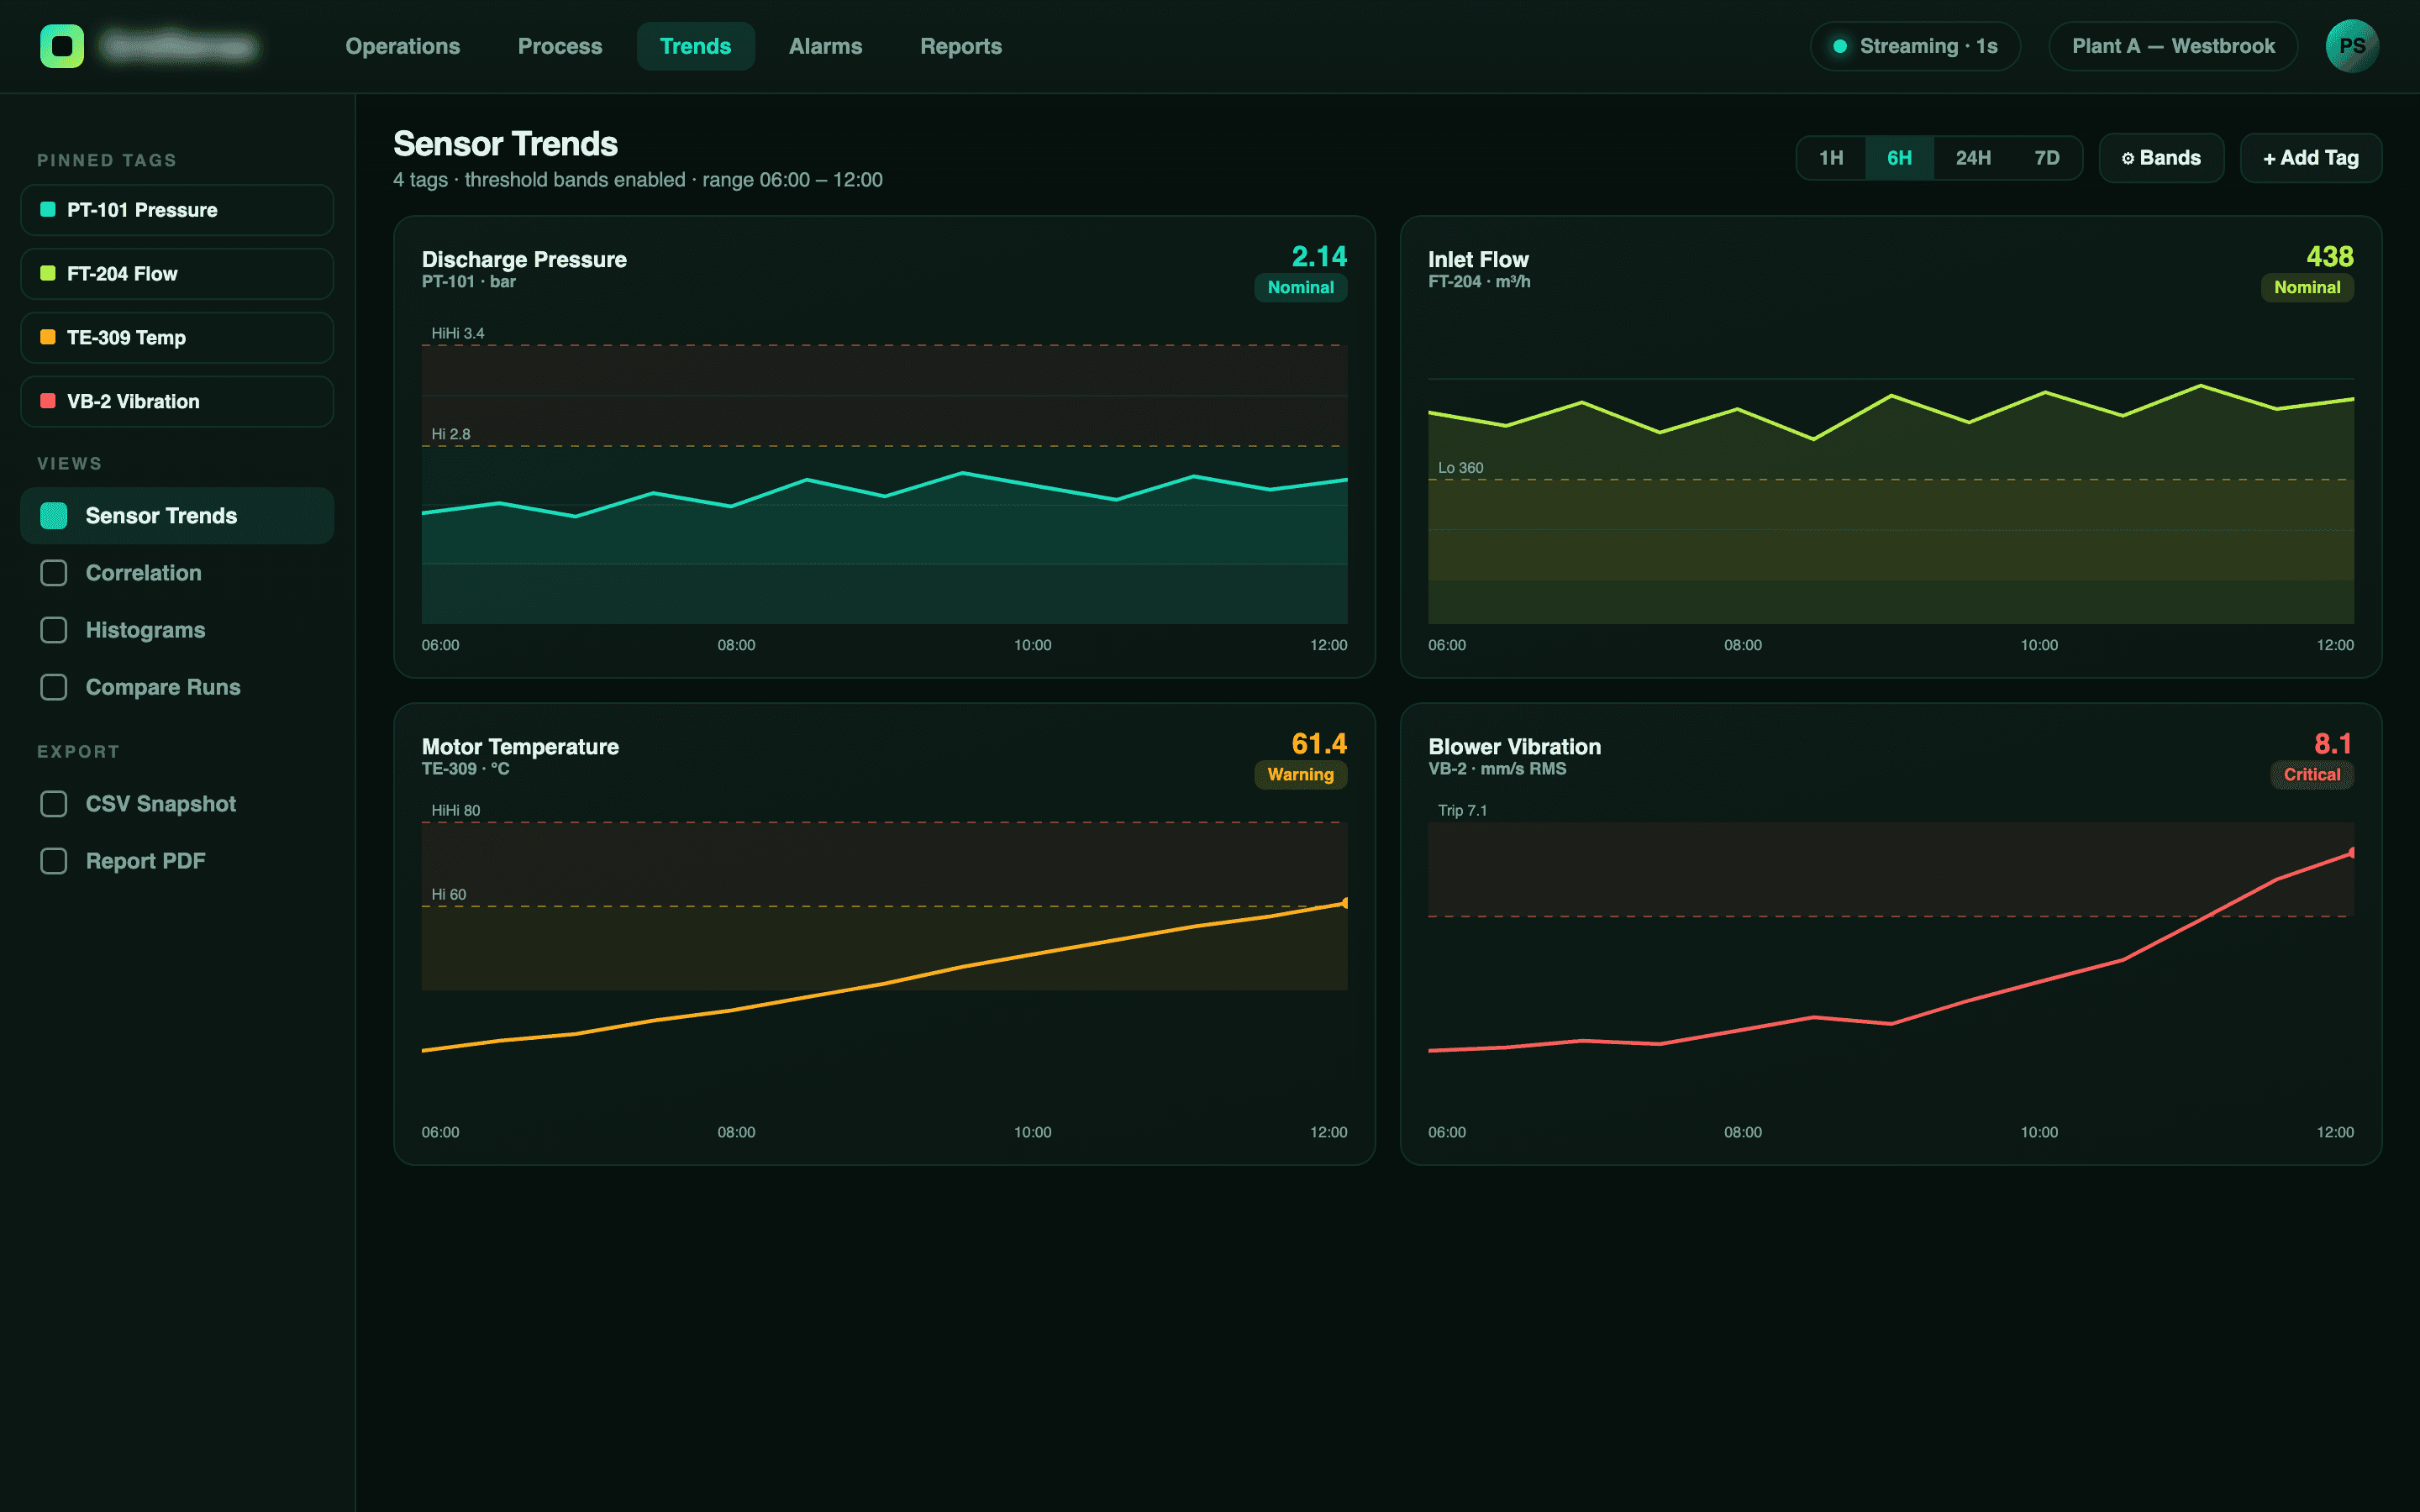2420x1512 pixels.
Task: Switch to the Process tab
Action: (559, 46)
